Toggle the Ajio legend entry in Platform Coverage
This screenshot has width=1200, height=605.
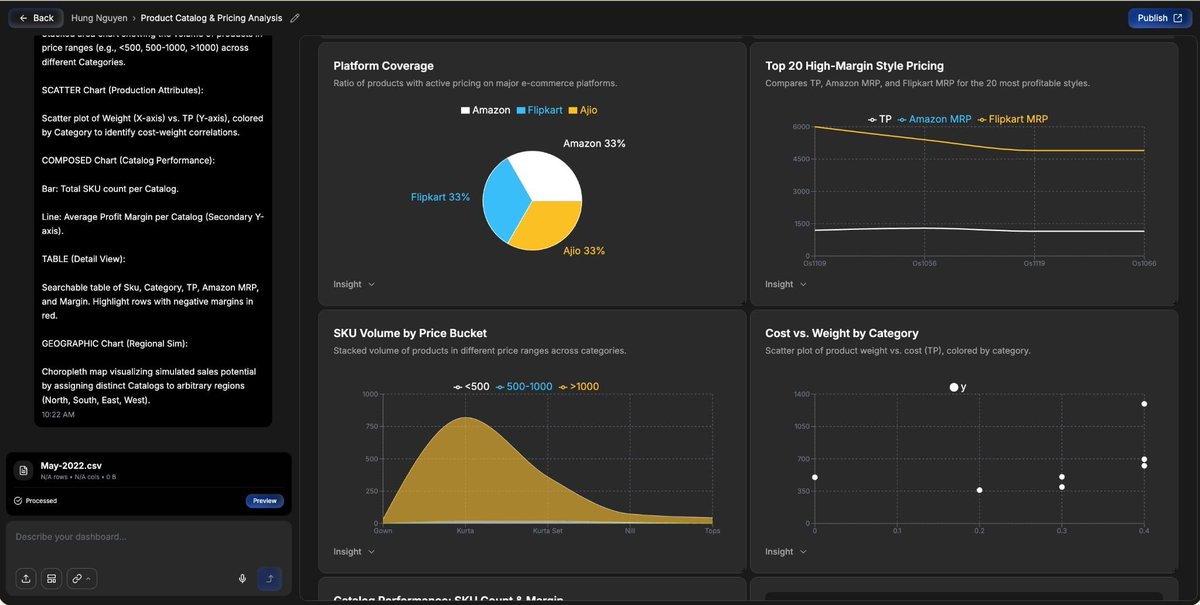coord(583,110)
